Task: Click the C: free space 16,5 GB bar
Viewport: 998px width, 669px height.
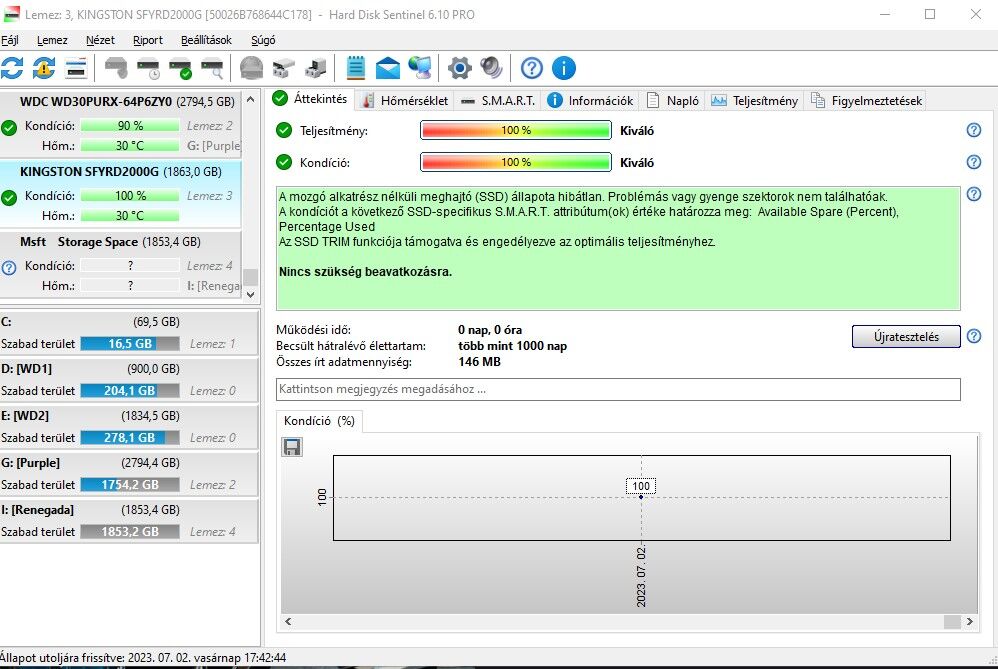Action: pos(130,344)
